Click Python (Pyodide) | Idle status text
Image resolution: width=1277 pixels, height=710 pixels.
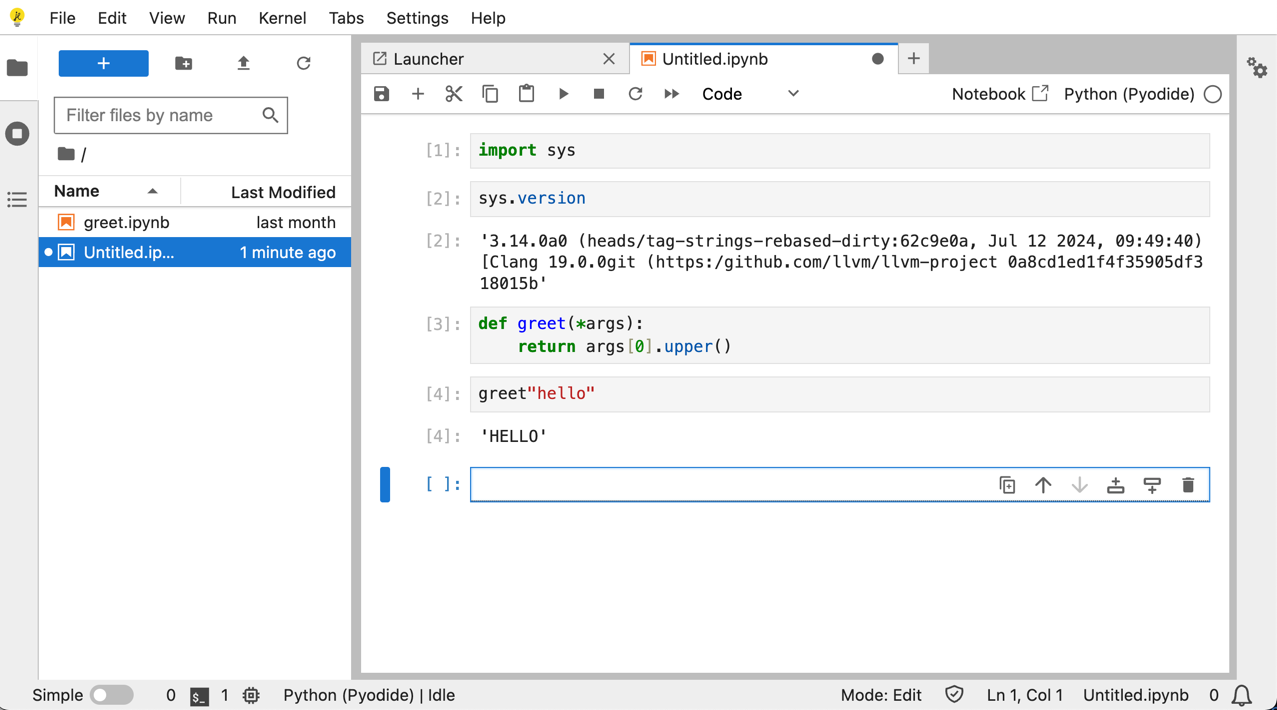tap(369, 695)
